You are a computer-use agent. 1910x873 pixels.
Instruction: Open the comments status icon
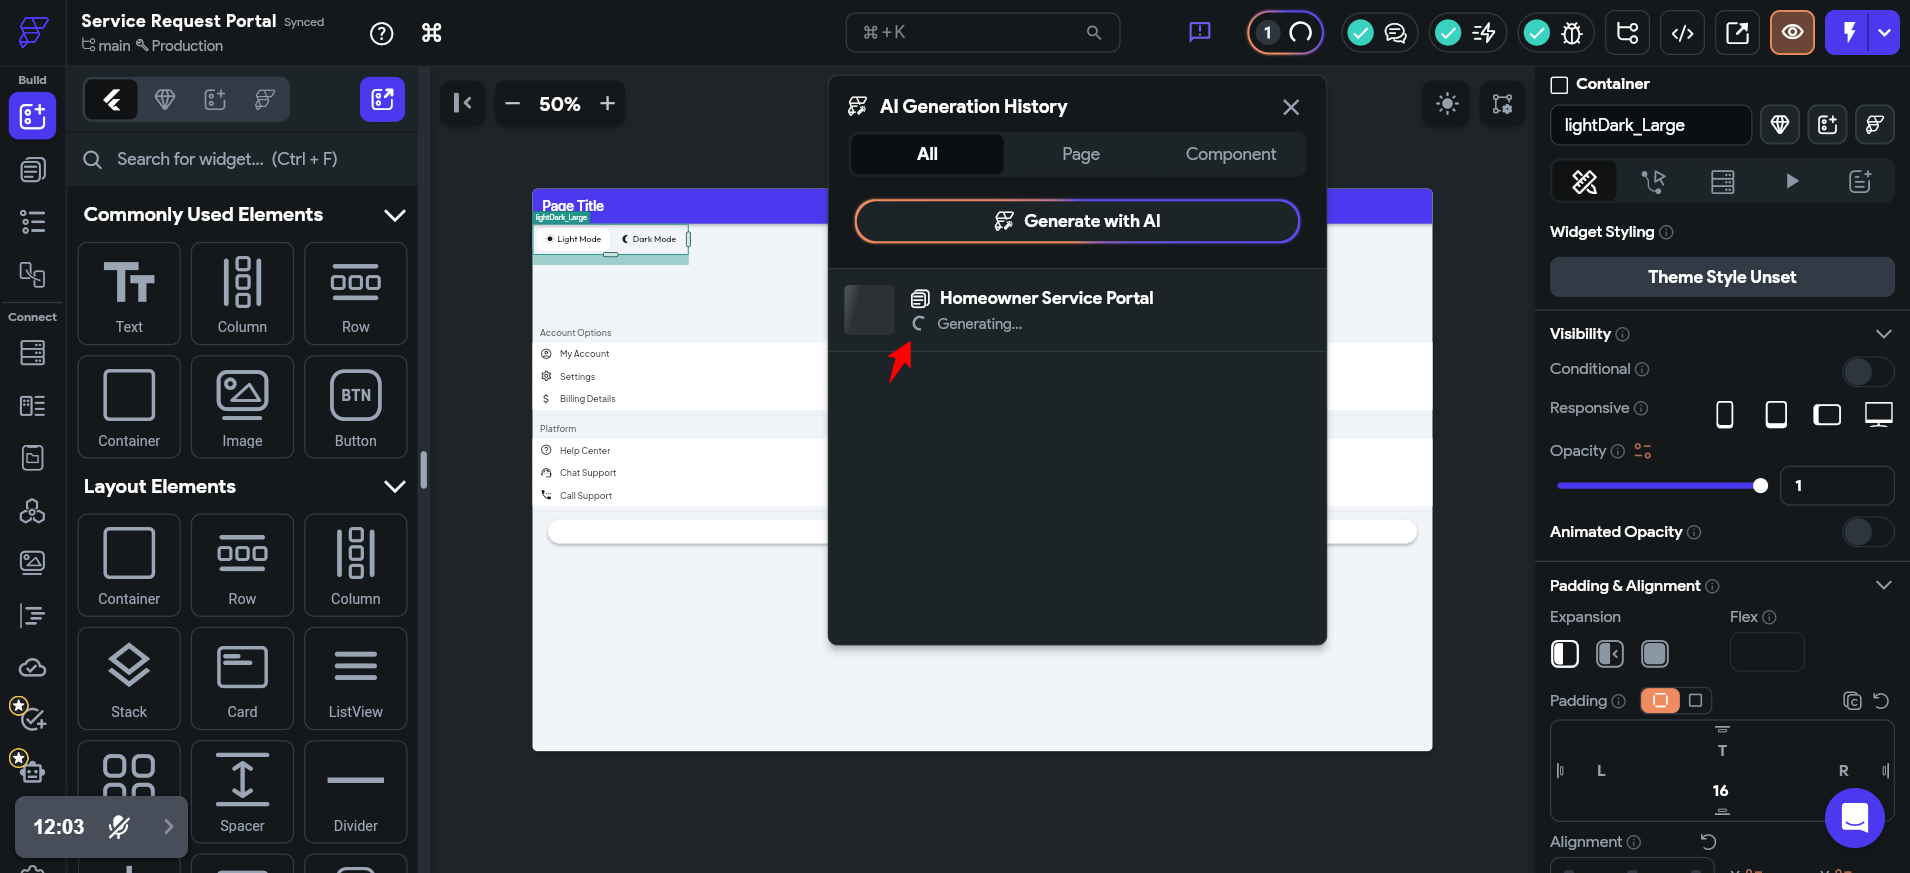point(1395,33)
